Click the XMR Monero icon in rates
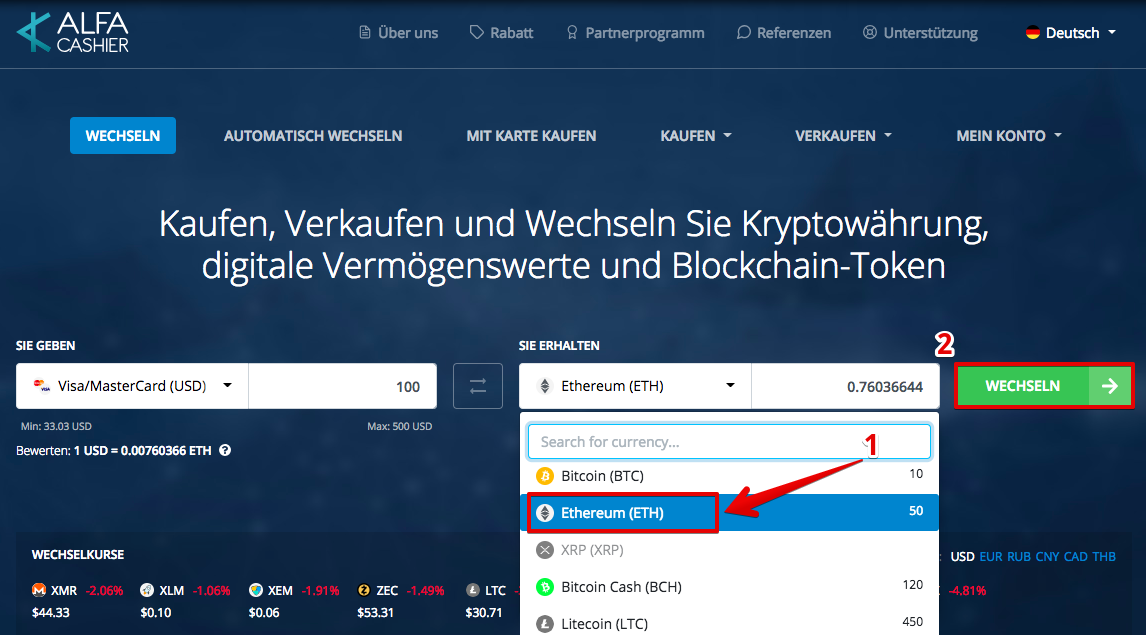The height and width of the screenshot is (635, 1146). tap(39, 590)
